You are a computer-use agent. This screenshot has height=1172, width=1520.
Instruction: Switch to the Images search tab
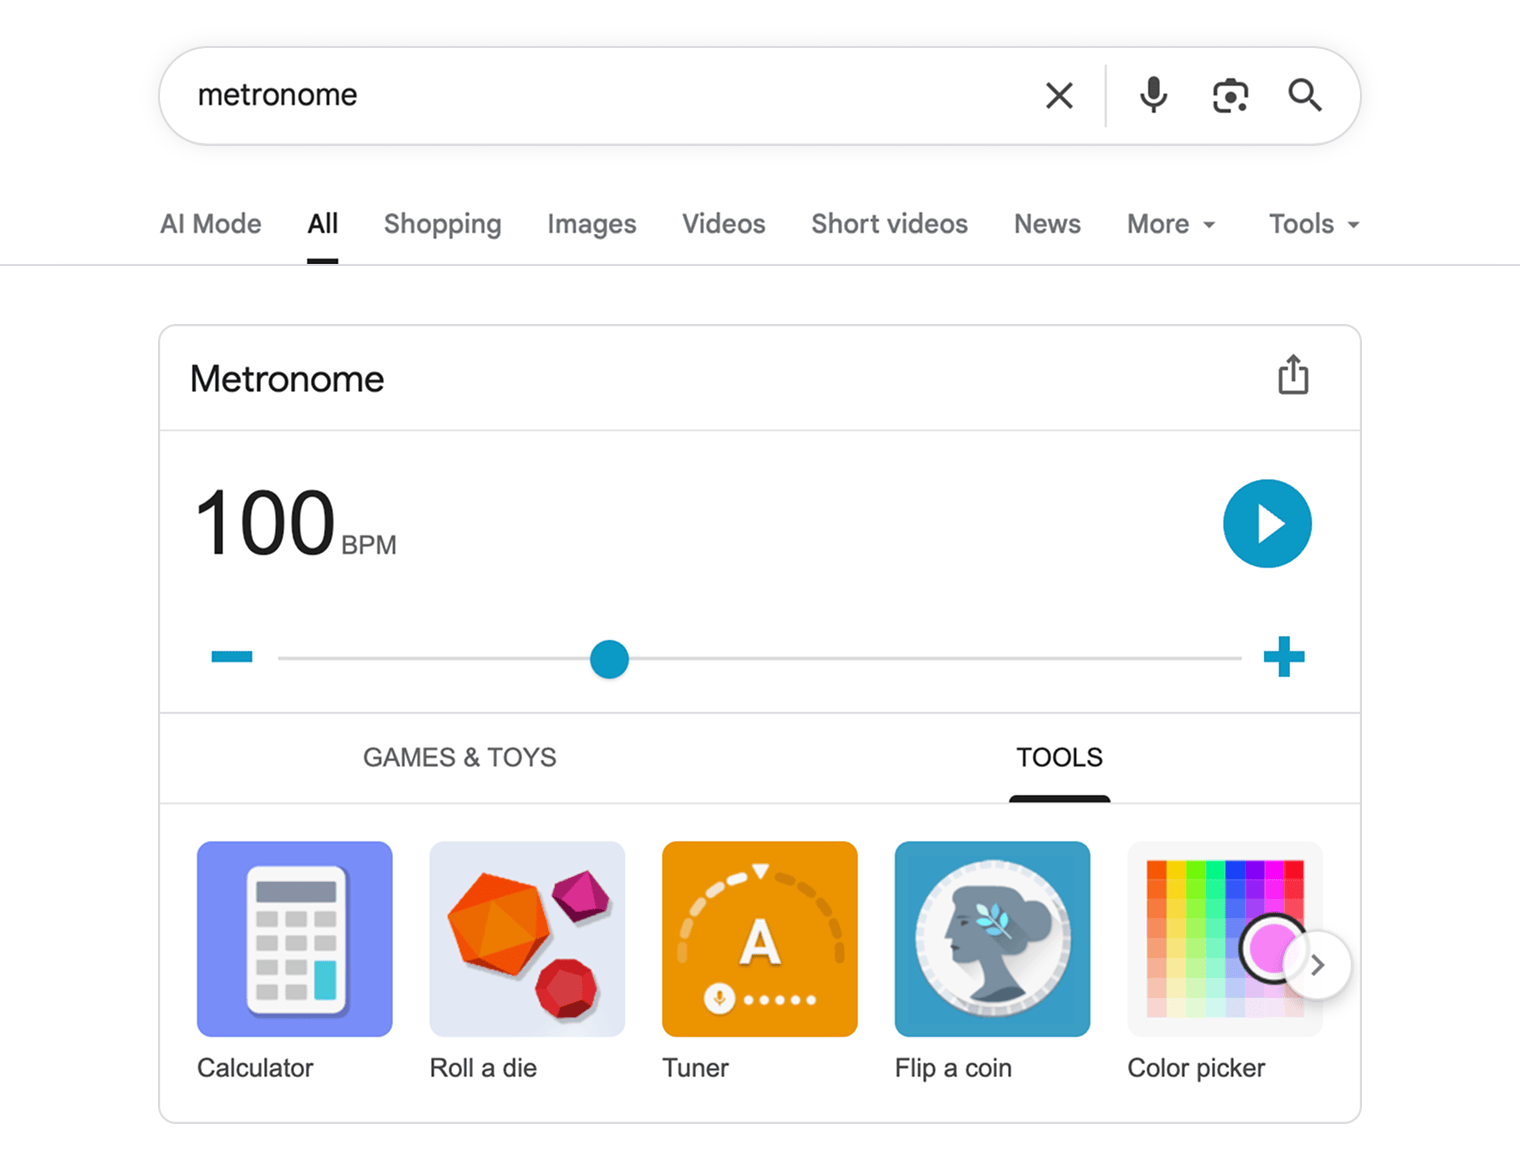click(591, 224)
